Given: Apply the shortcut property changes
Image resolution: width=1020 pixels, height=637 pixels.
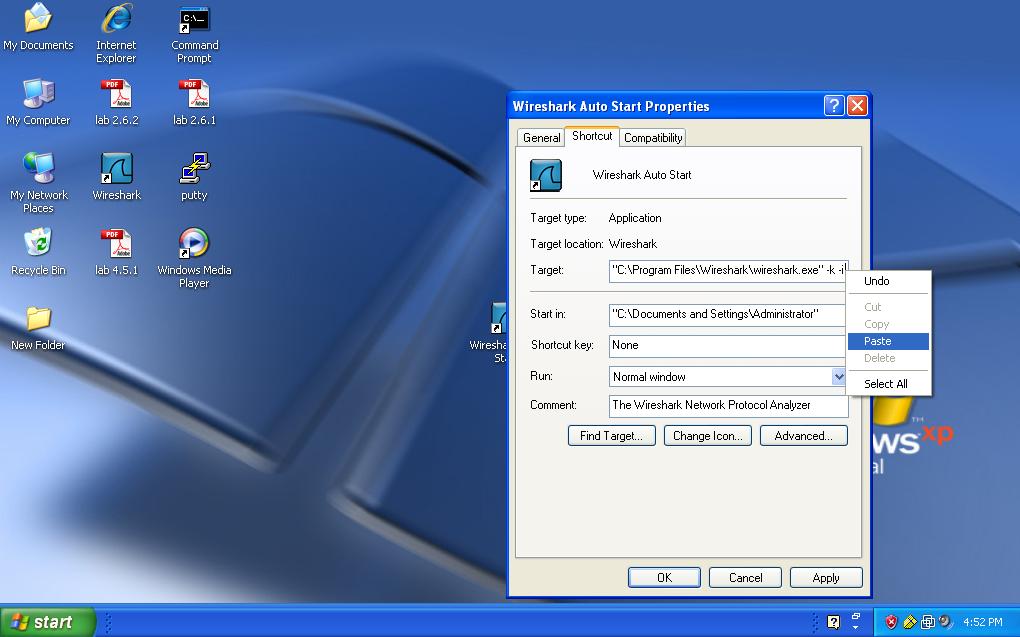Looking at the screenshot, I should point(826,578).
